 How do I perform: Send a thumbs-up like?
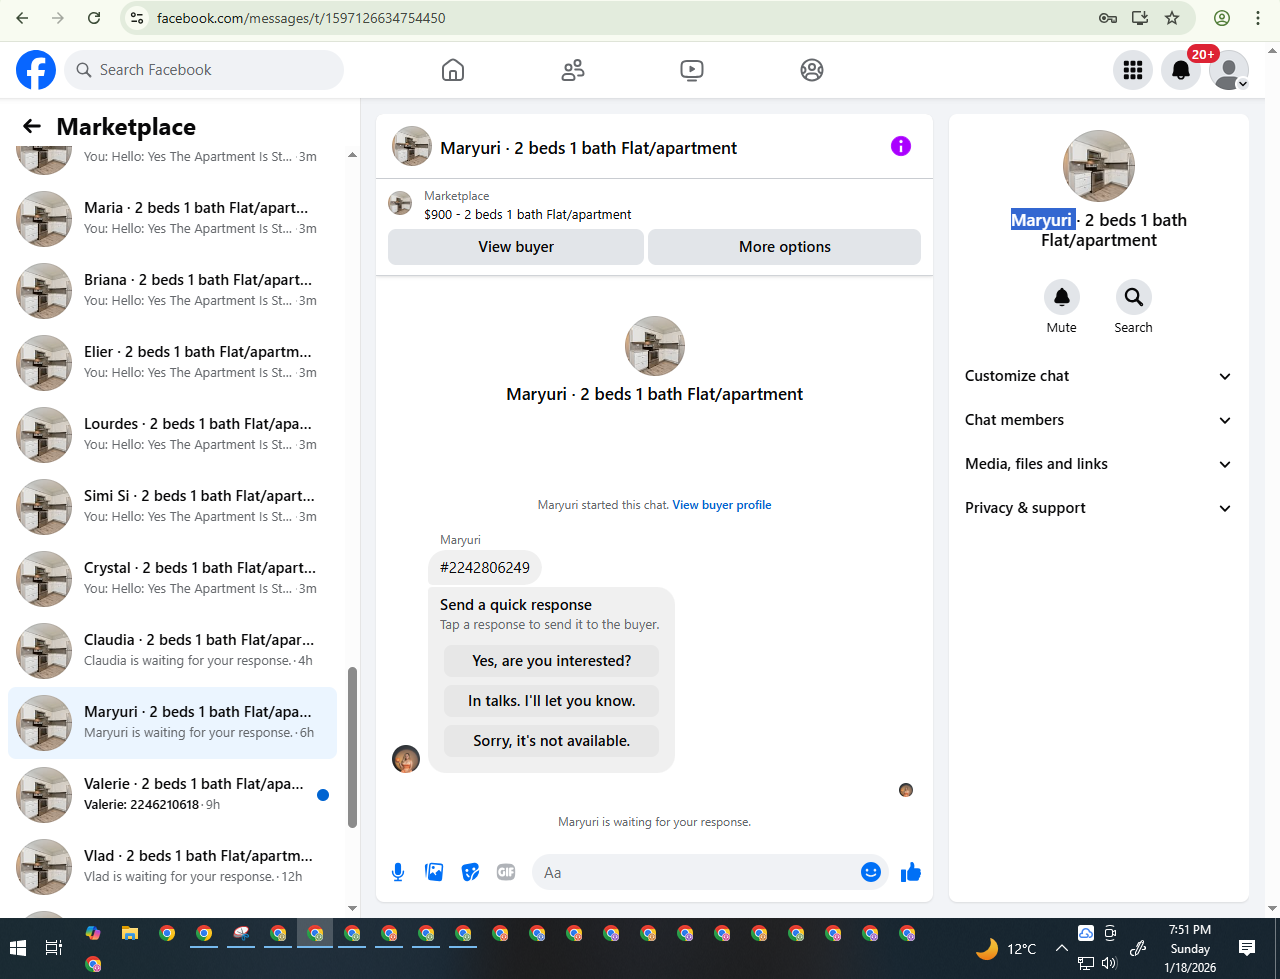point(911,872)
